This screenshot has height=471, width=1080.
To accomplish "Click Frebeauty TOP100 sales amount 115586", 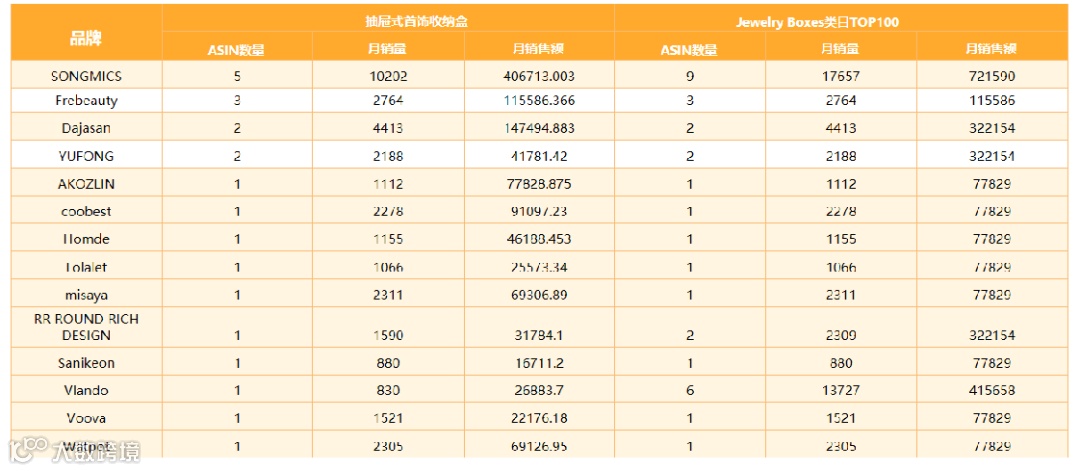I will pos(991,101).
